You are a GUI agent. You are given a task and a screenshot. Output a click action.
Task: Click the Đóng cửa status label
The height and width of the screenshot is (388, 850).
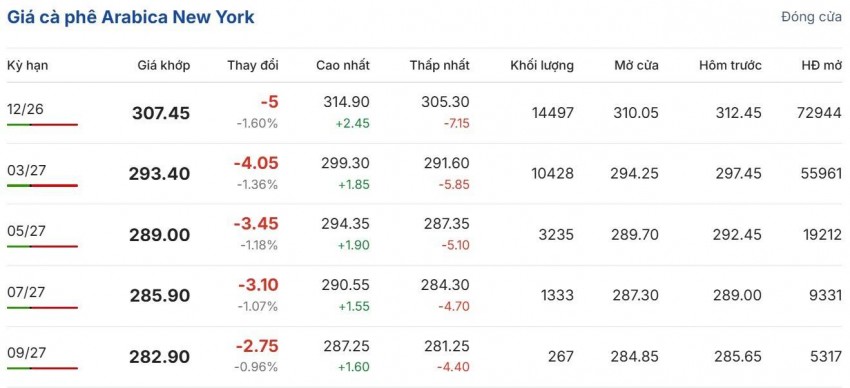812,17
